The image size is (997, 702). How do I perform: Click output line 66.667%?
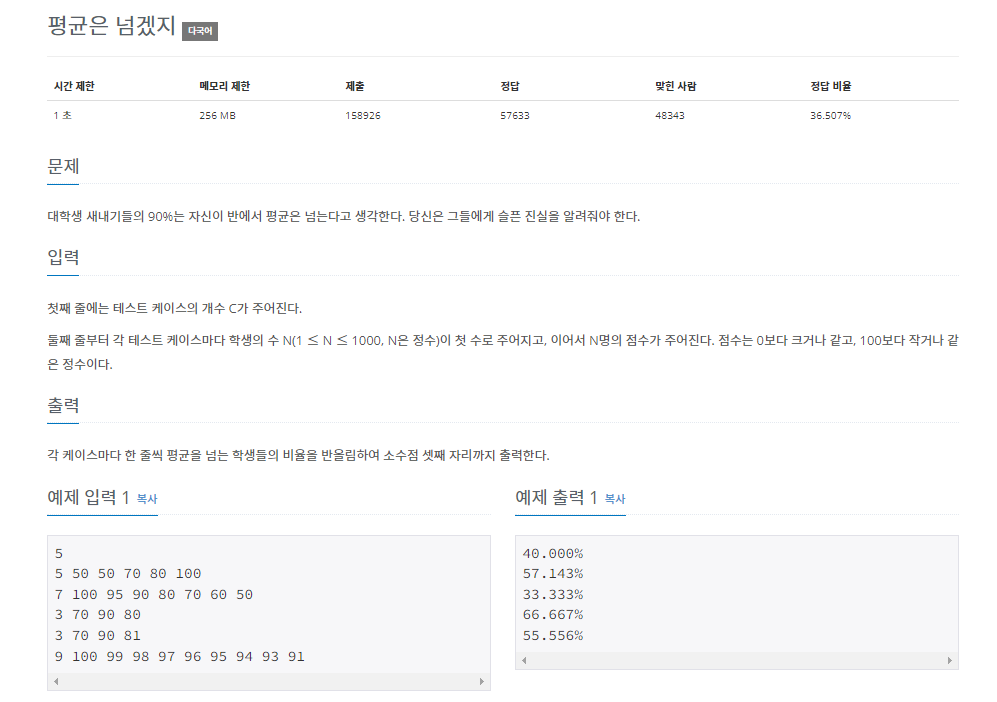tap(553, 616)
